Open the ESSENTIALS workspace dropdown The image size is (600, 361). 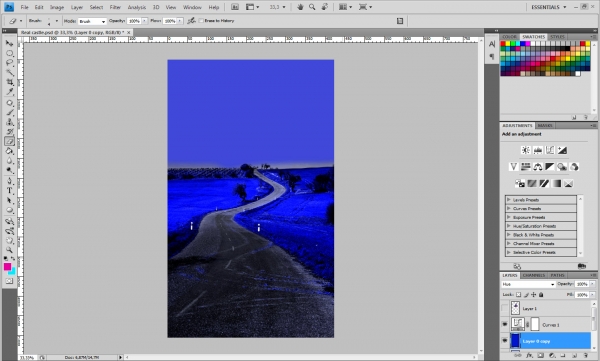(x=549, y=7)
